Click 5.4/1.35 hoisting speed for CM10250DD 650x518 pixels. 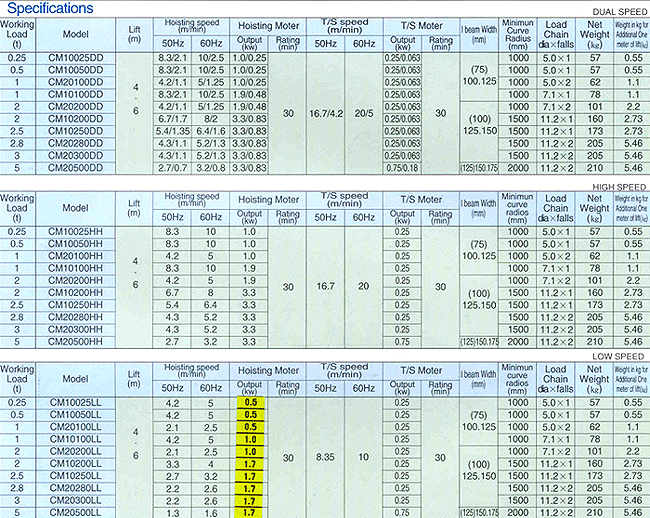pos(172,131)
